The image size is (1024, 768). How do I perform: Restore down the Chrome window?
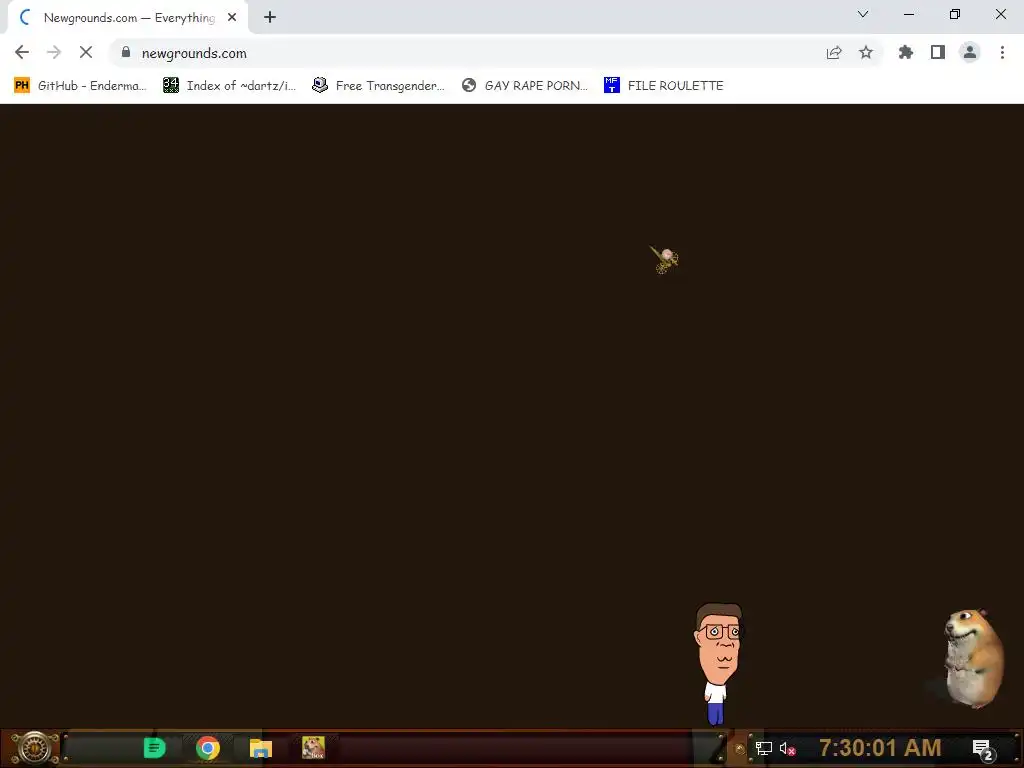coord(955,14)
